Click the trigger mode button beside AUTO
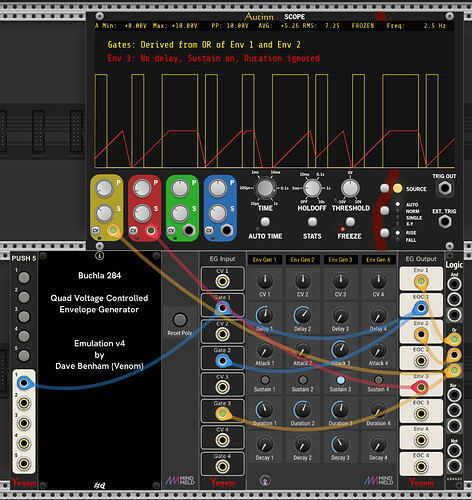 point(385,211)
